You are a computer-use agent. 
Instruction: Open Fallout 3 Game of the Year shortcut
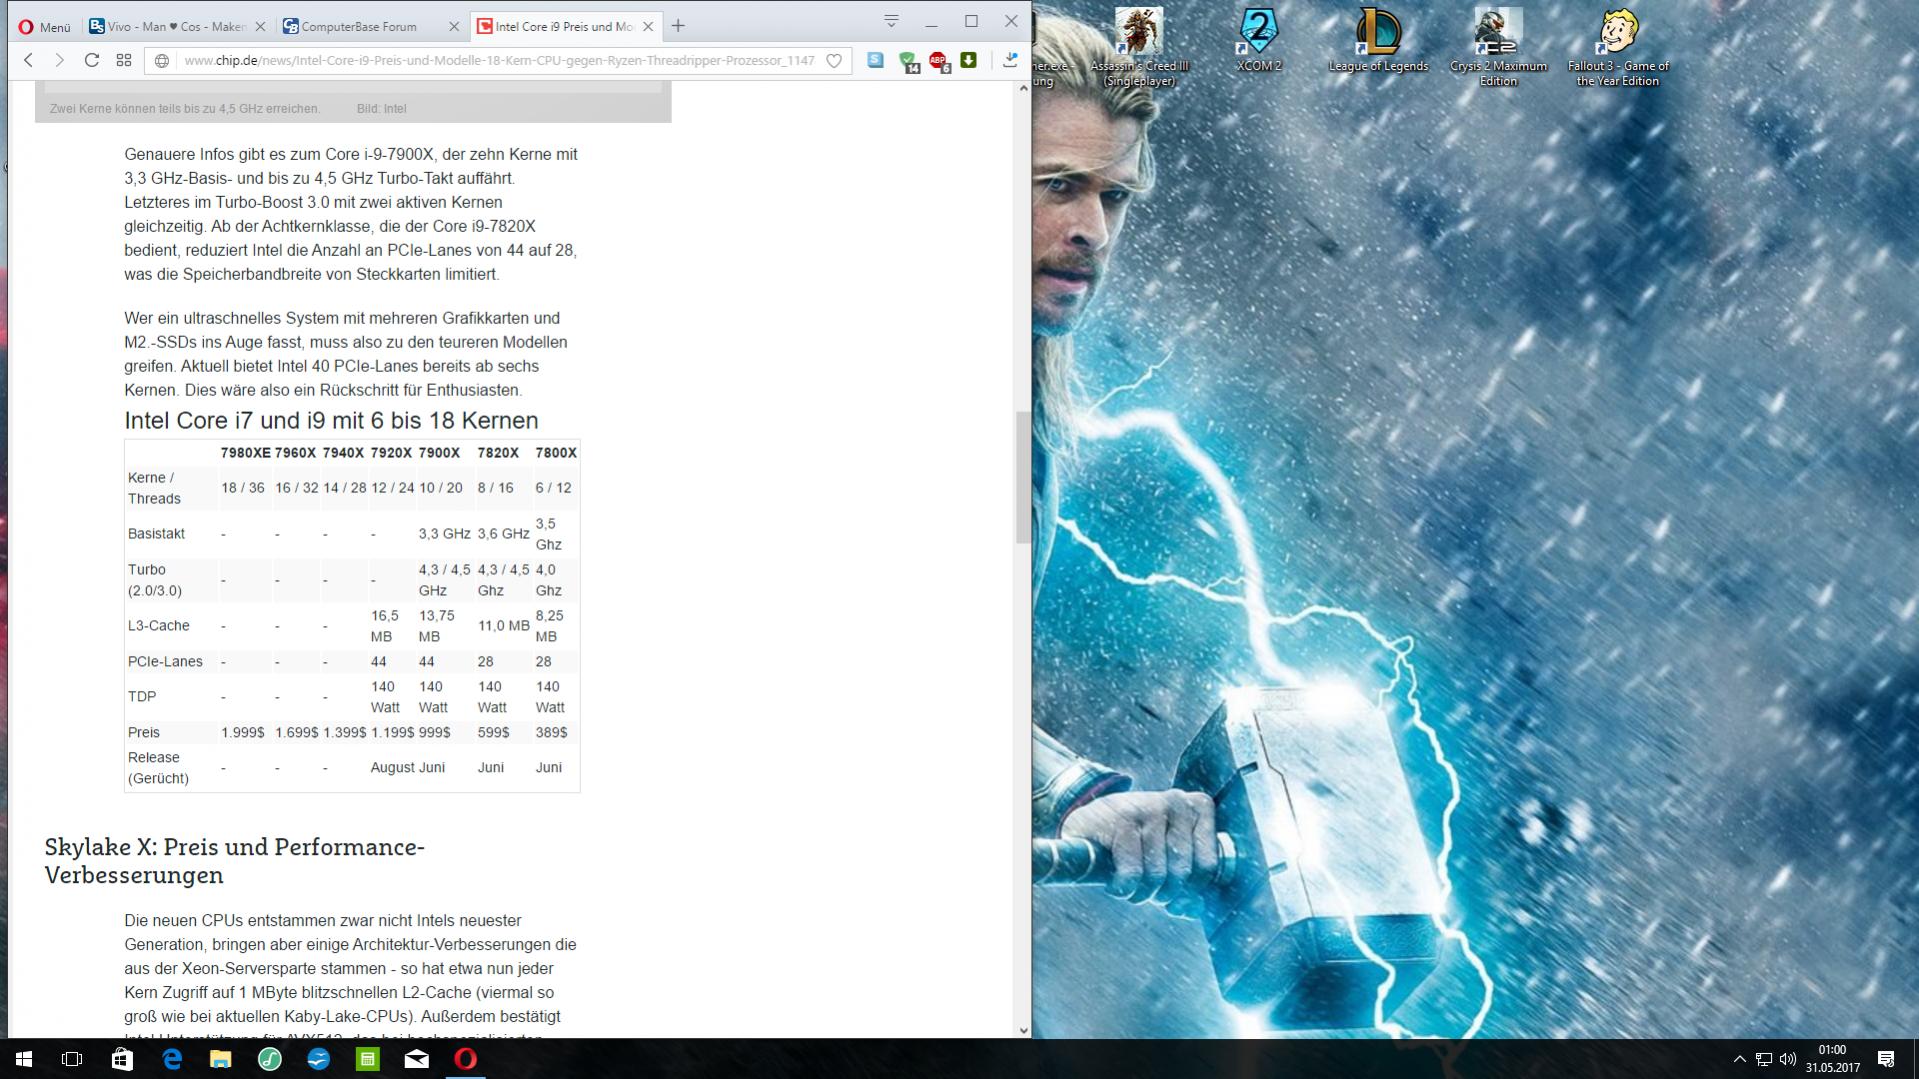click(x=1618, y=46)
